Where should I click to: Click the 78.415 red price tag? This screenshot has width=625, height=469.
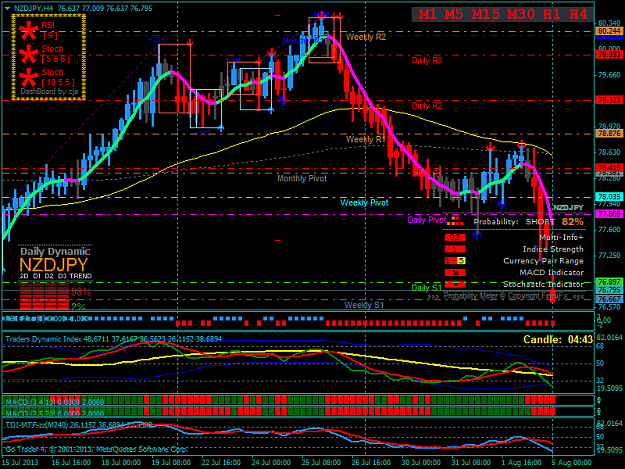click(609, 168)
